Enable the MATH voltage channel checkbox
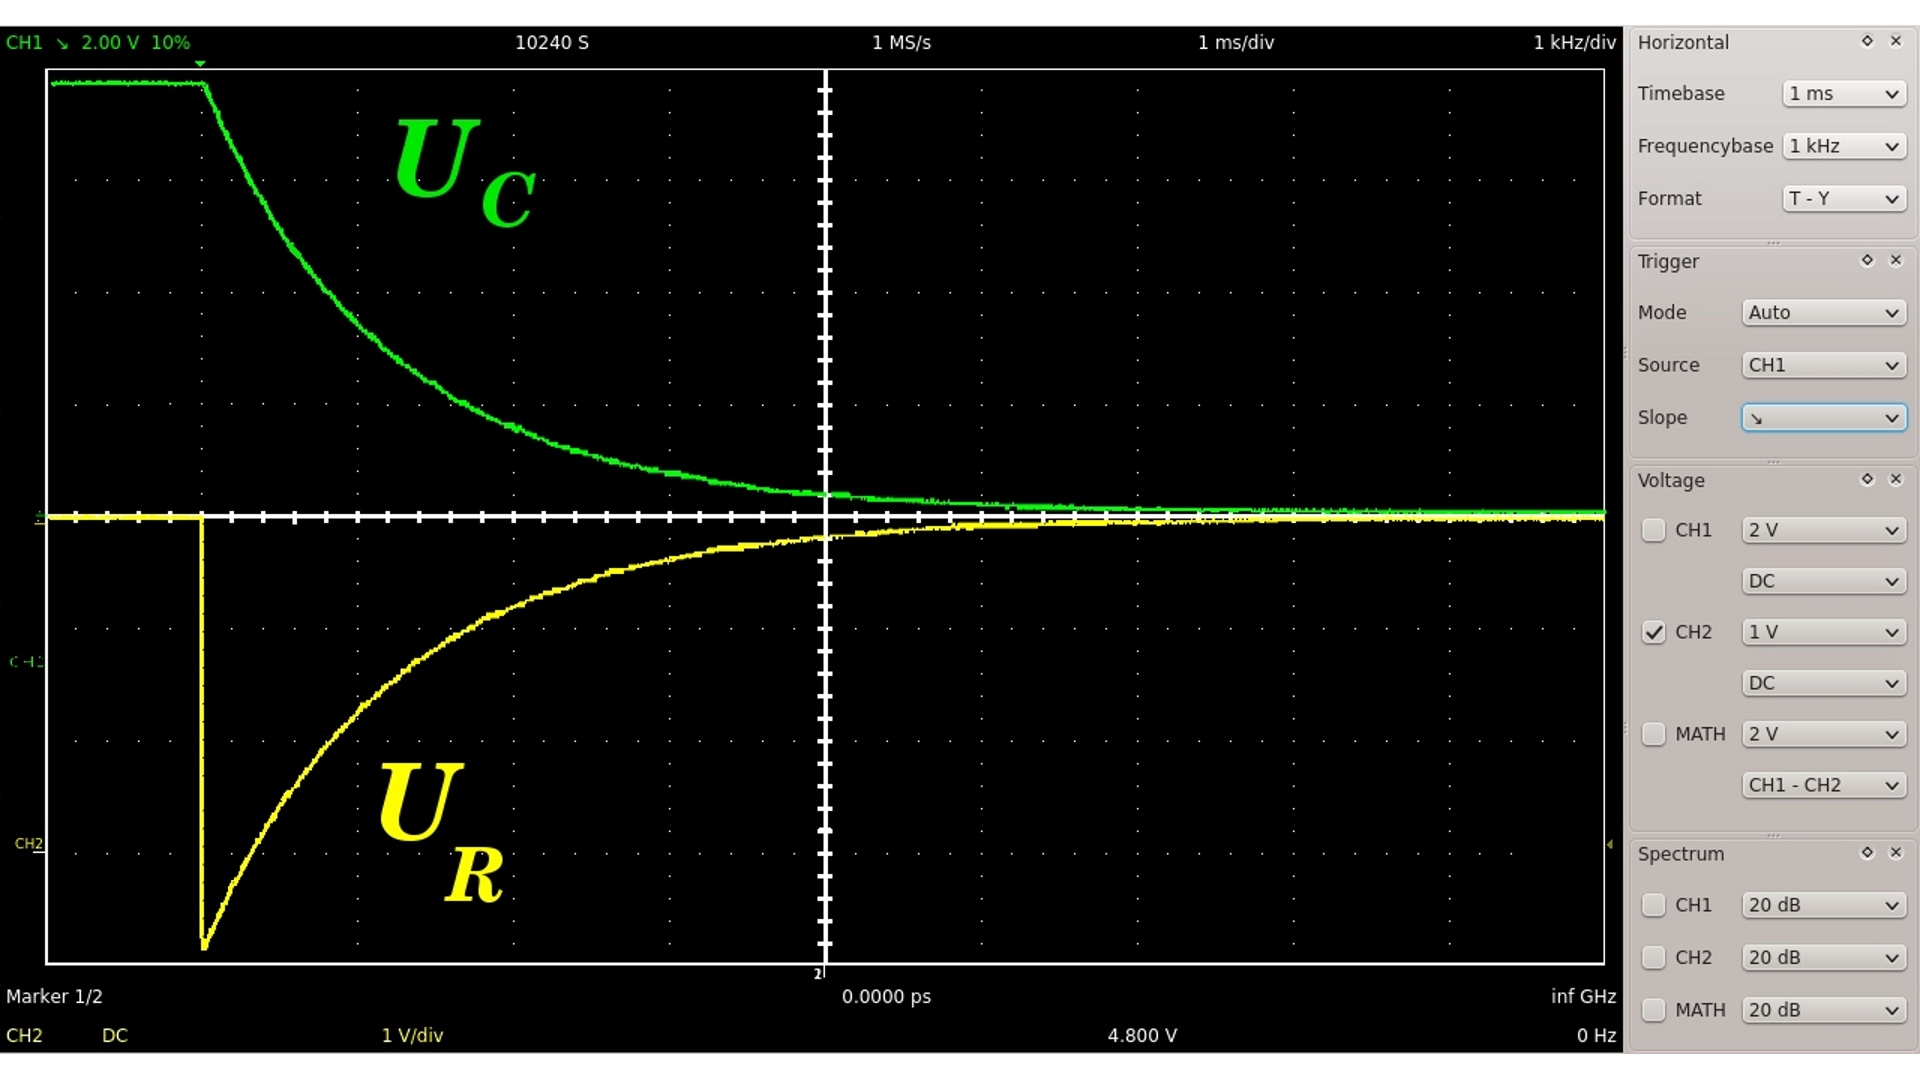Viewport: 1920px width, 1080px height. (1653, 734)
